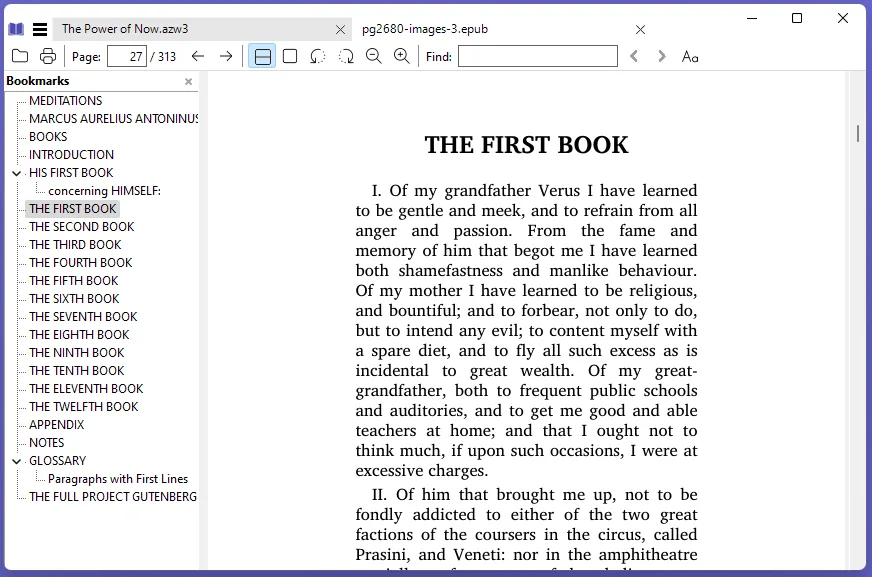Viewport: 872px width, 577px height.
Task: Jump to THE SECOND BOOK
Action: (82, 227)
